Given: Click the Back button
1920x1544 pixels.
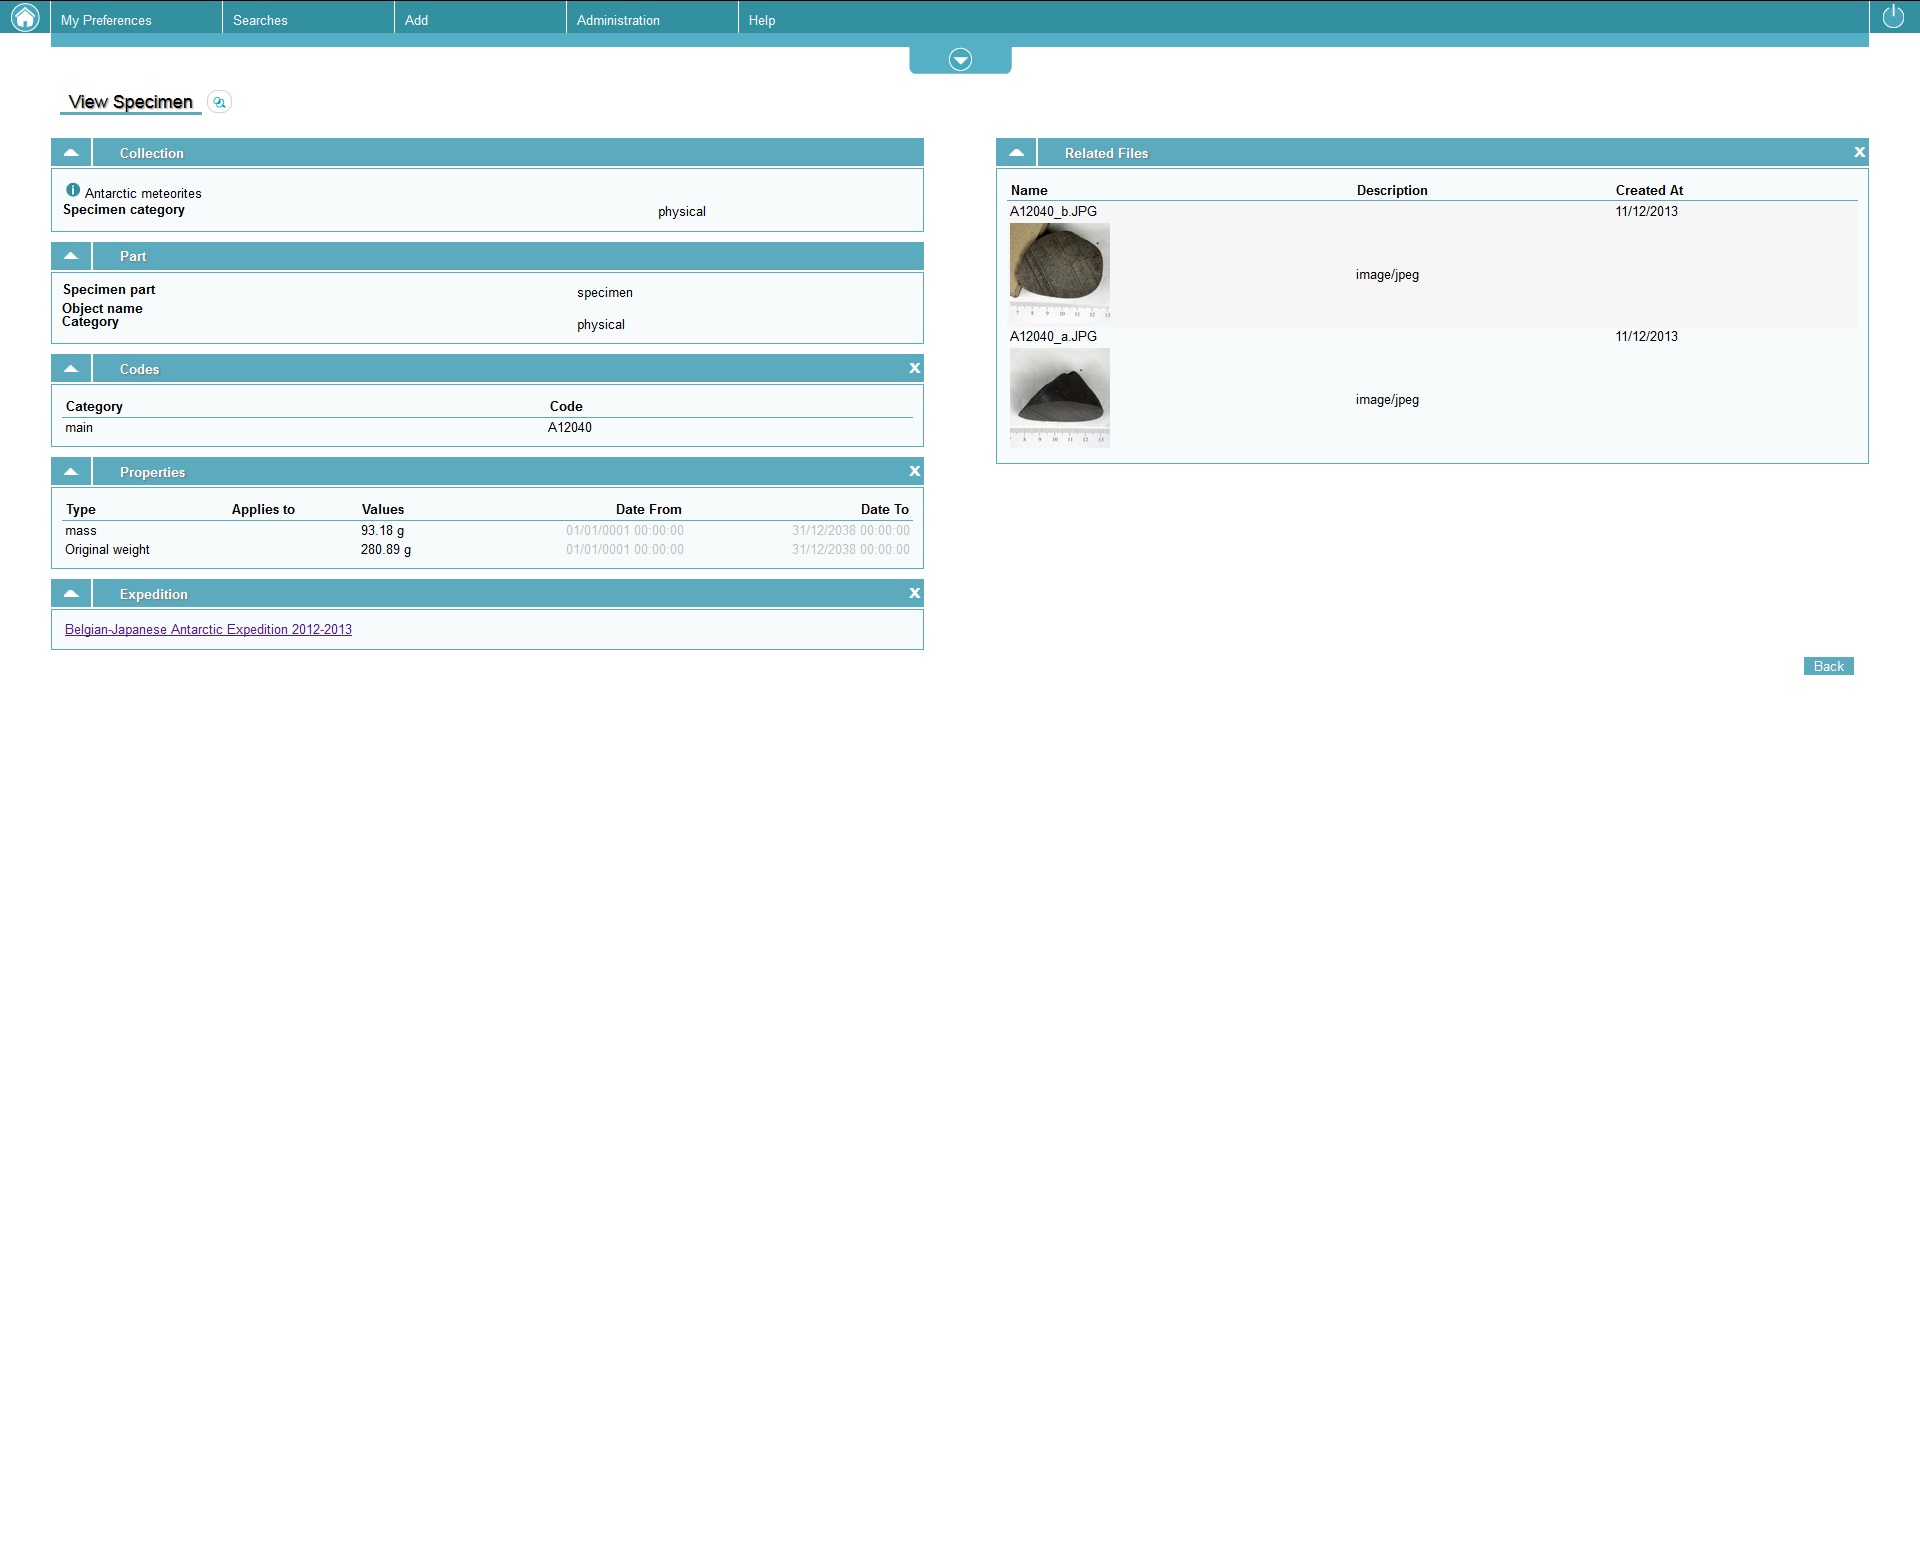Looking at the screenshot, I should pyautogui.click(x=1828, y=667).
